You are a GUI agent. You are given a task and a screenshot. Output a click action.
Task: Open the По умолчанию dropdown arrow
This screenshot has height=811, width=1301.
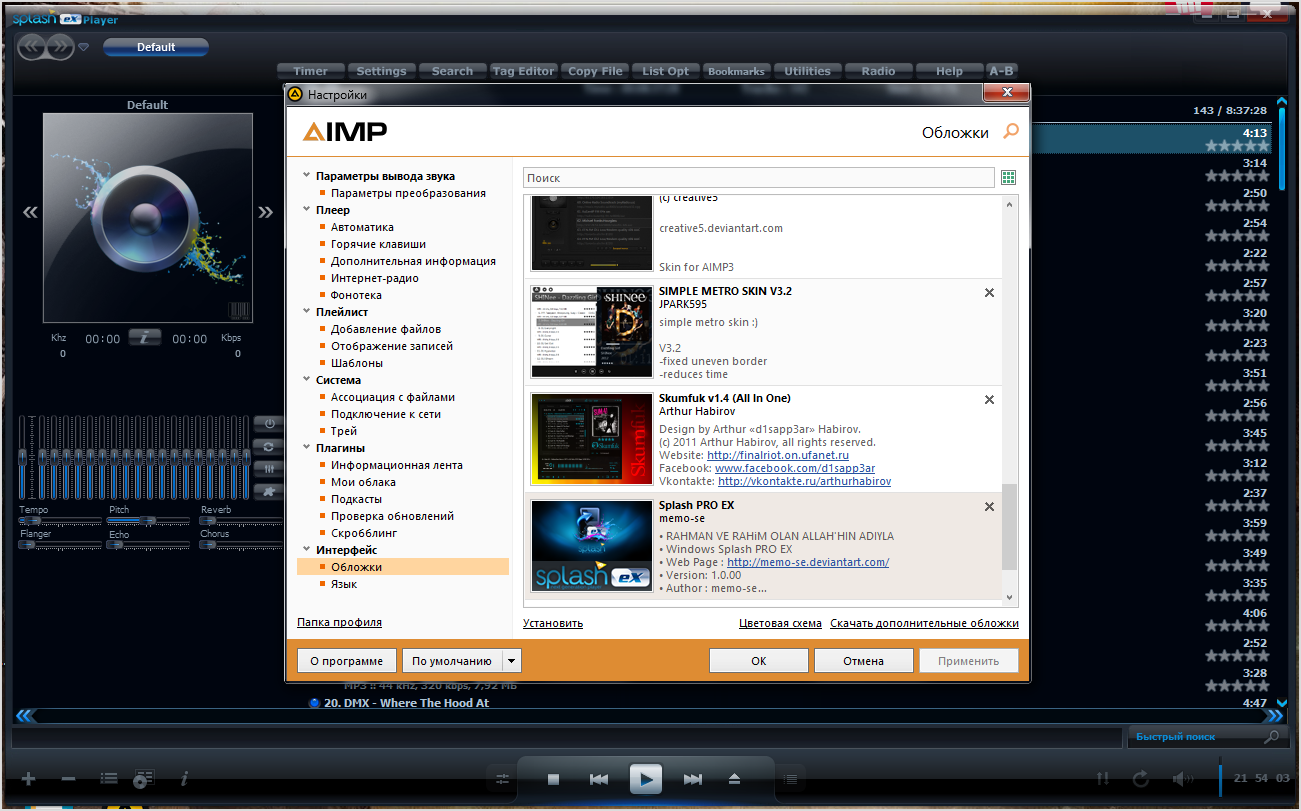click(x=512, y=661)
